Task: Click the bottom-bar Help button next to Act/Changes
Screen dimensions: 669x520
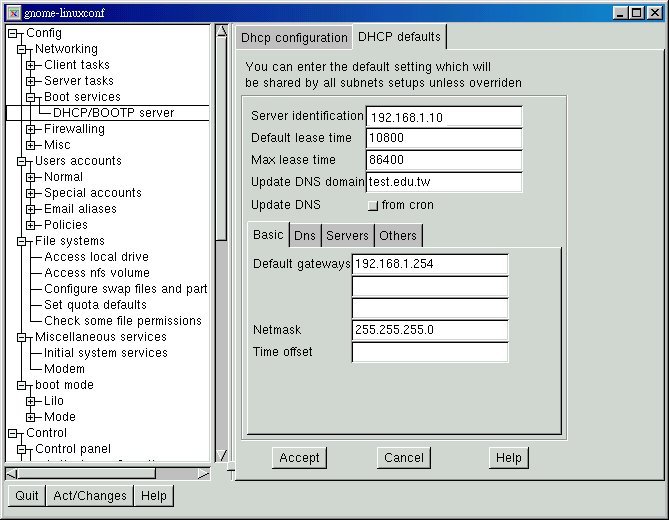Action: [x=154, y=496]
